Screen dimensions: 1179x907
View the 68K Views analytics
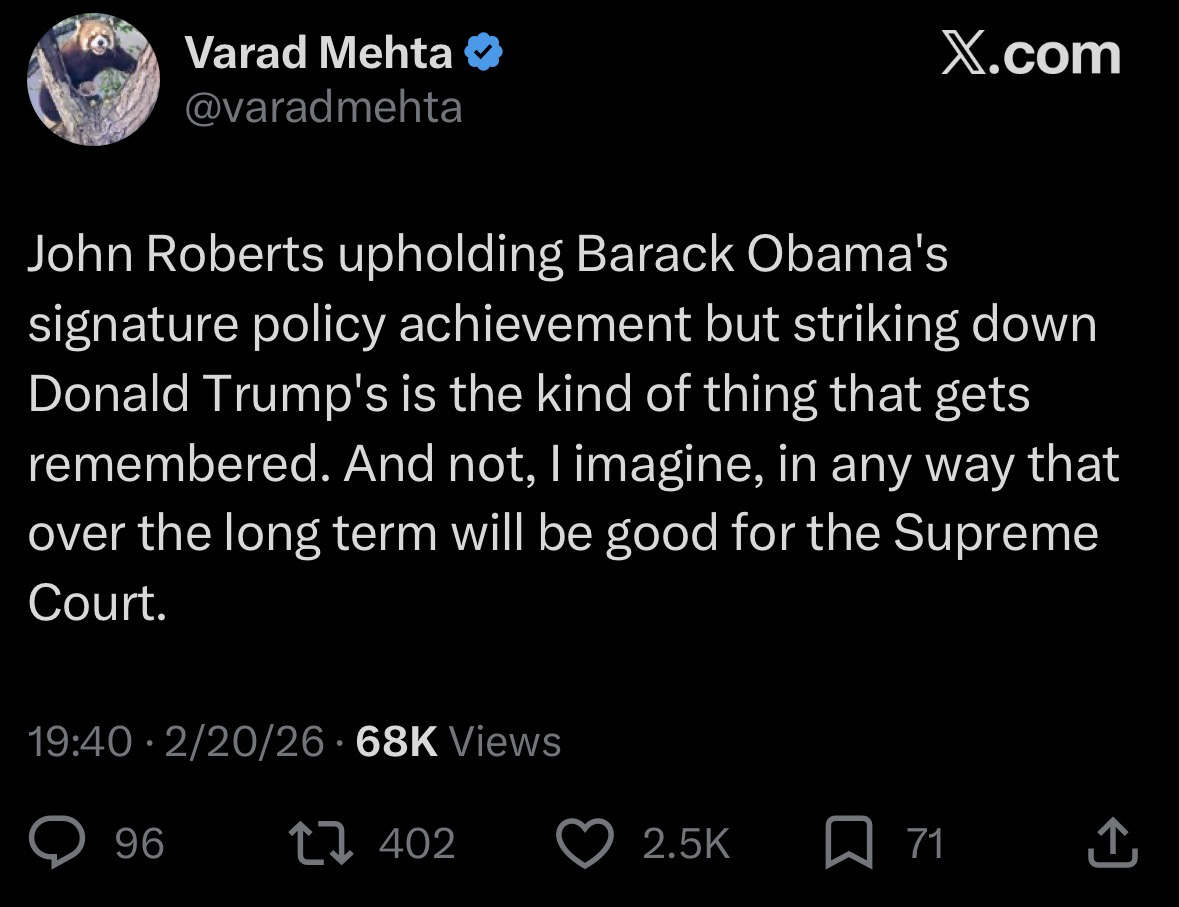pos(458,741)
